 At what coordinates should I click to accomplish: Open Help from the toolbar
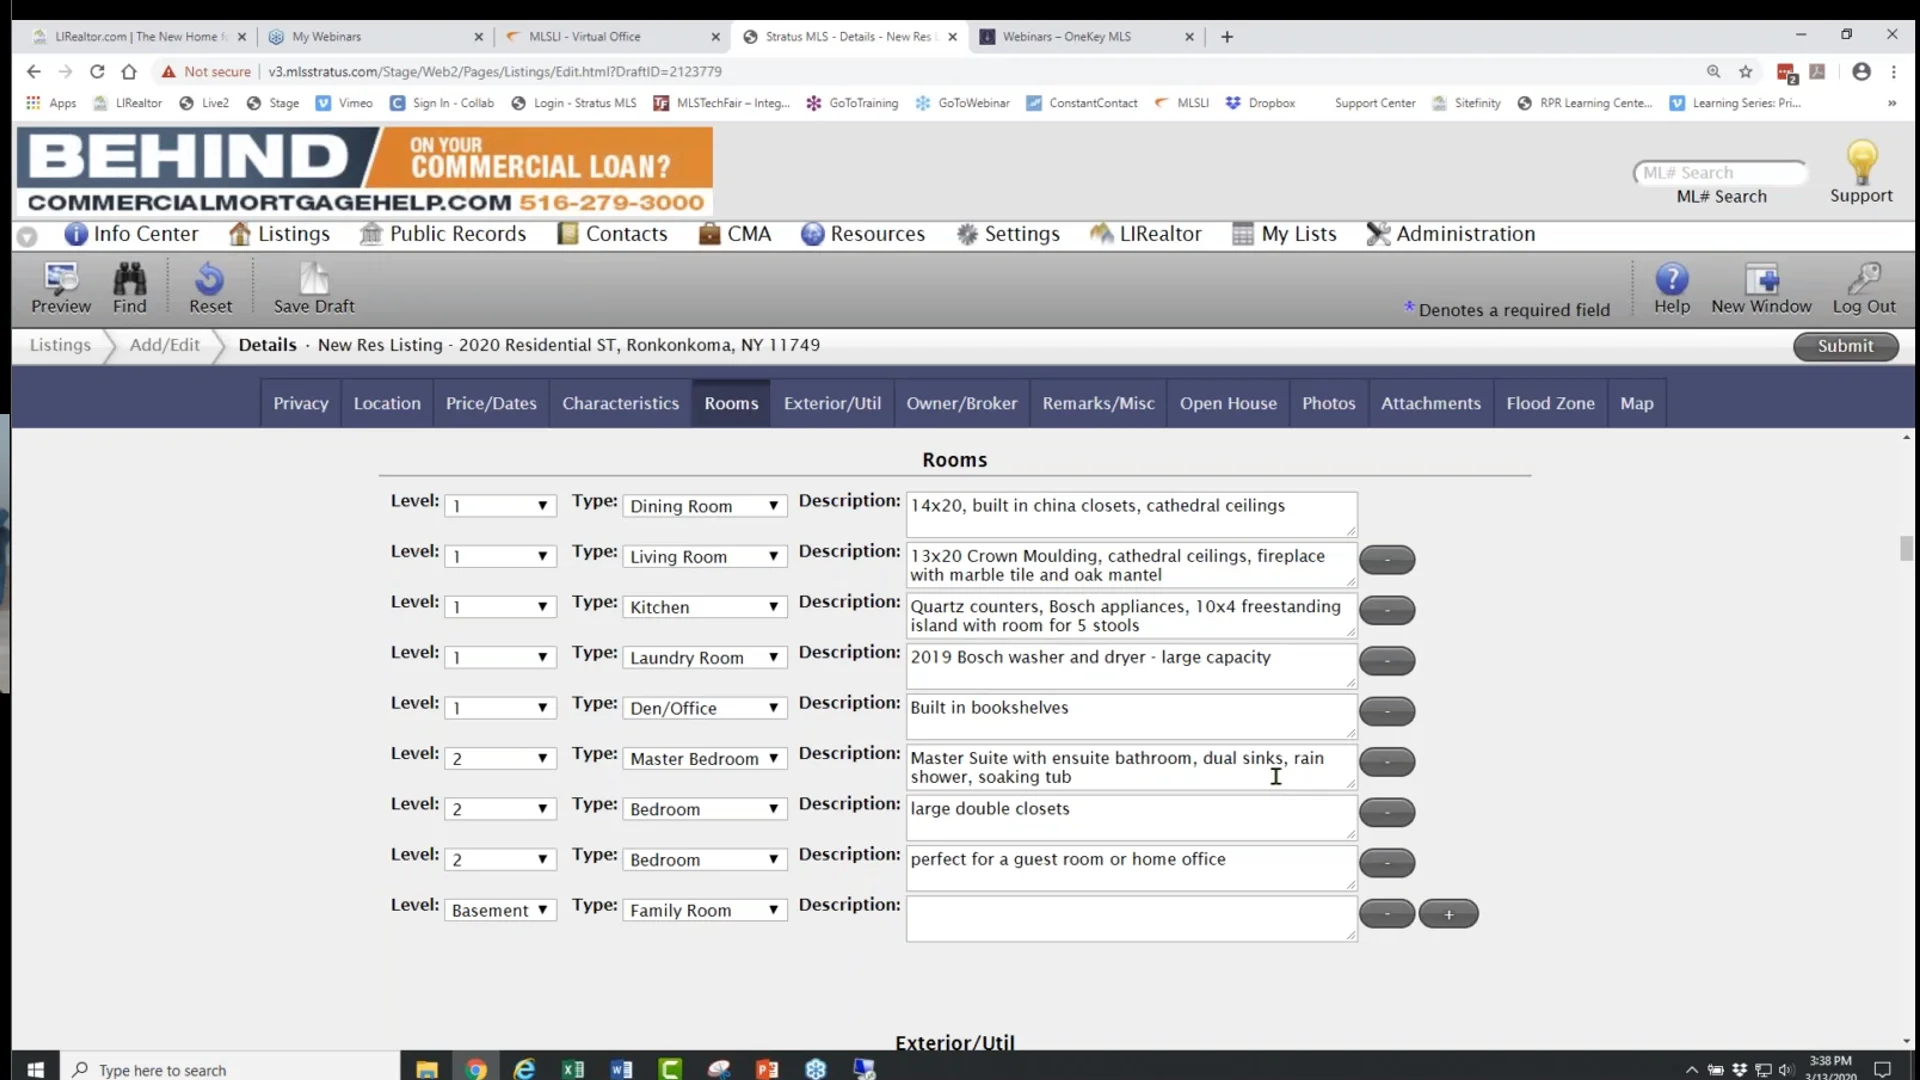tap(1671, 288)
